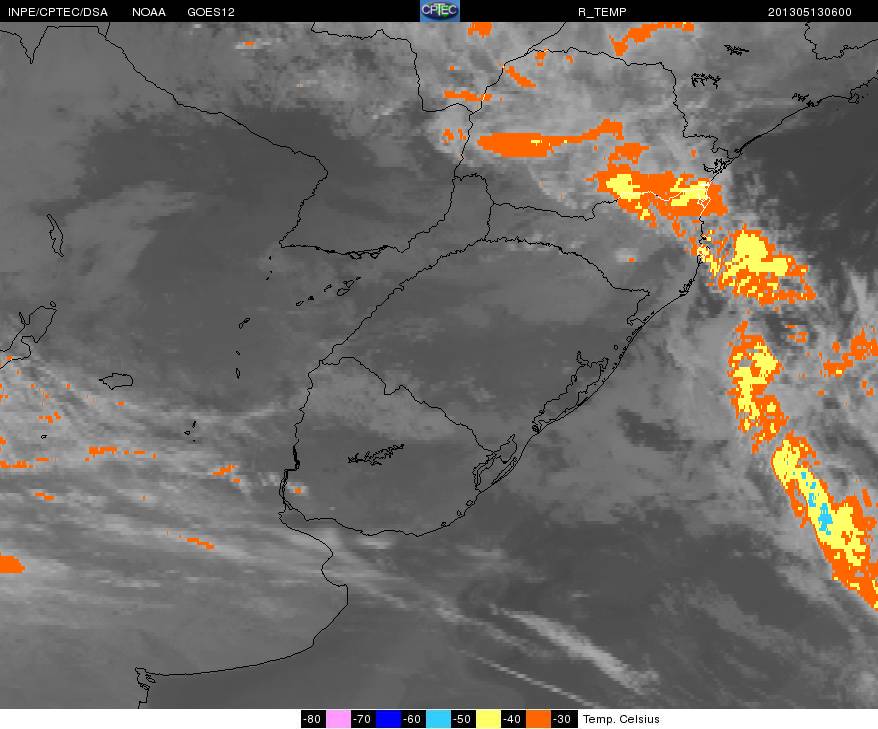This screenshot has height=729, width=878.
Task: Click the NOAA label in header
Action: click(x=149, y=12)
